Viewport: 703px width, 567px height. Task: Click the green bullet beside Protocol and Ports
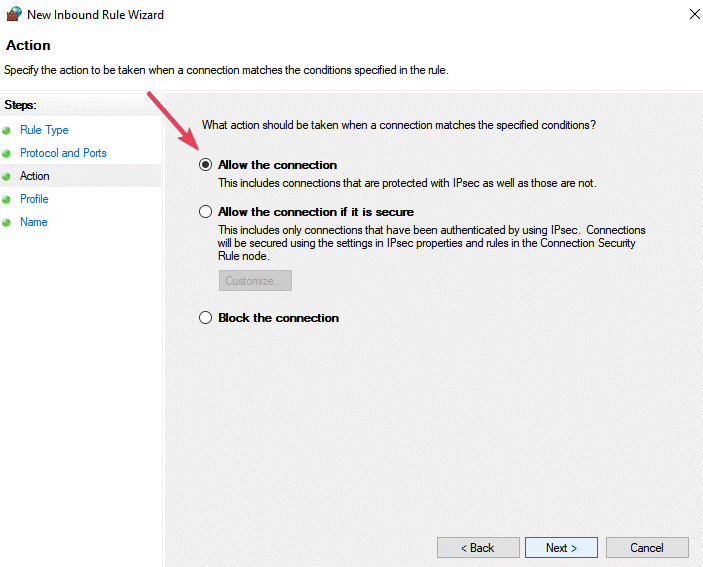click(7, 153)
